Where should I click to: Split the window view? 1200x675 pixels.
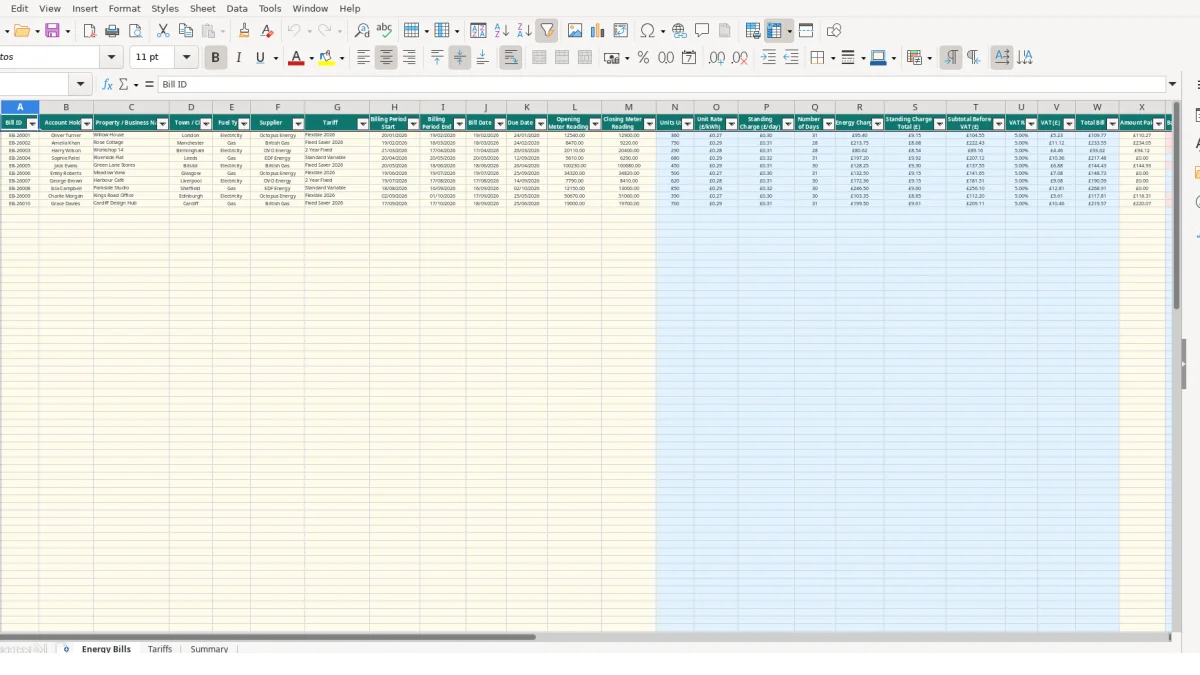click(x=806, y=31)
